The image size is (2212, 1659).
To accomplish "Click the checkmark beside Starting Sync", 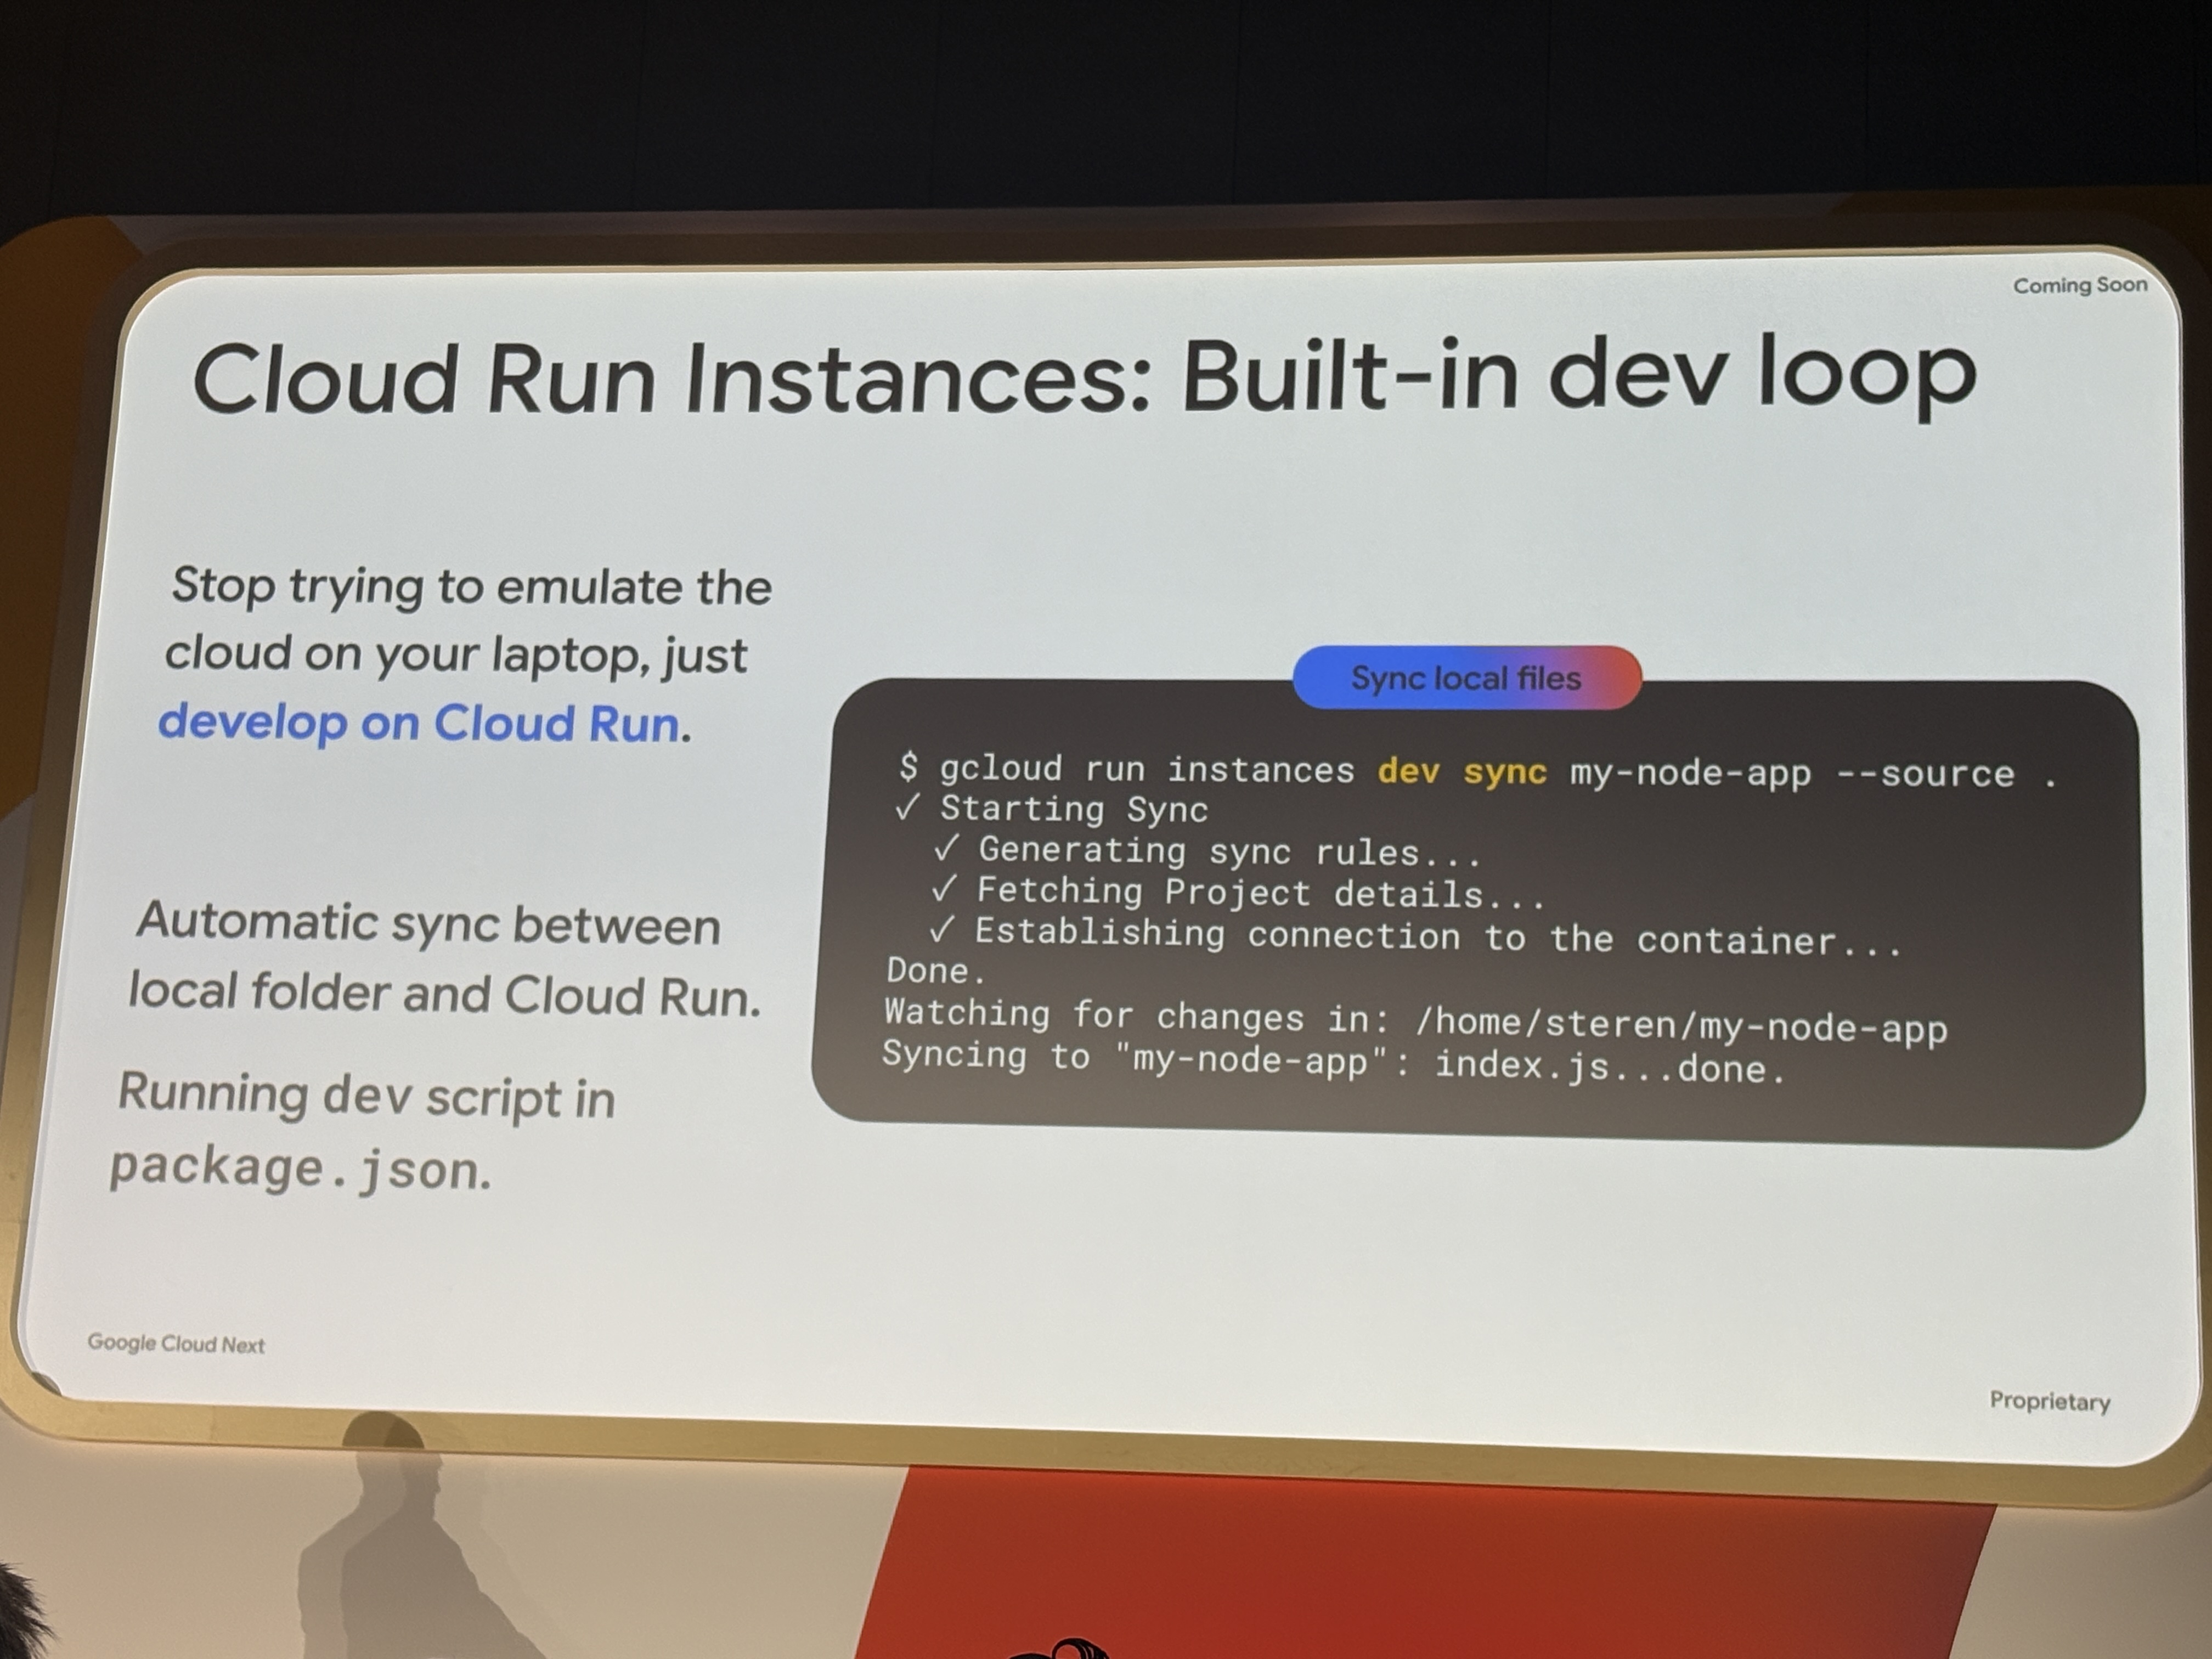I will click(x=906, y=808).
